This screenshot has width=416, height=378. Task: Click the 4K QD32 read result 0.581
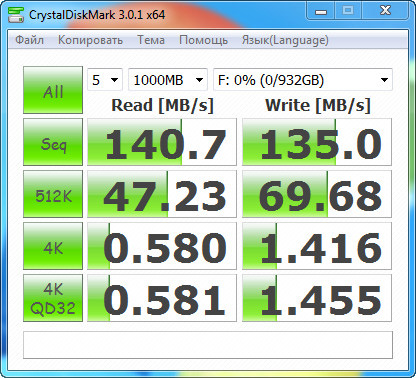pos(162,298)
